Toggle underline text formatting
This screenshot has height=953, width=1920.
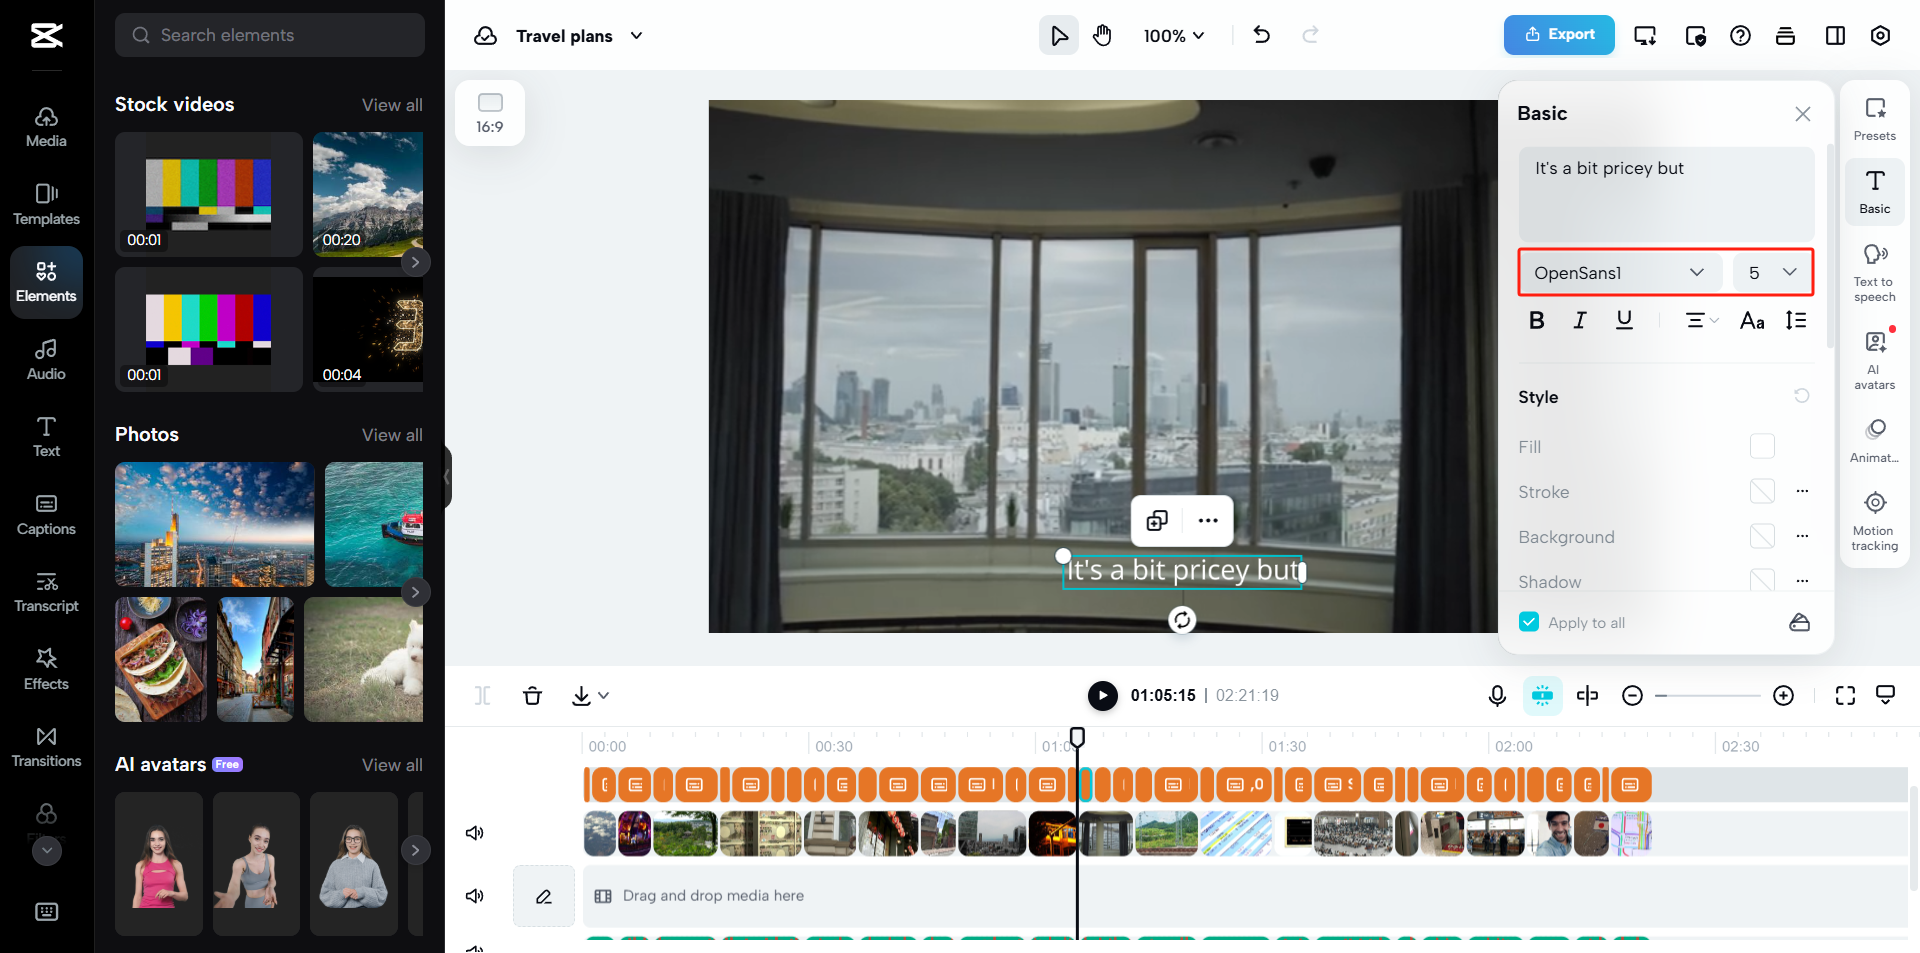click(1625, 321)
